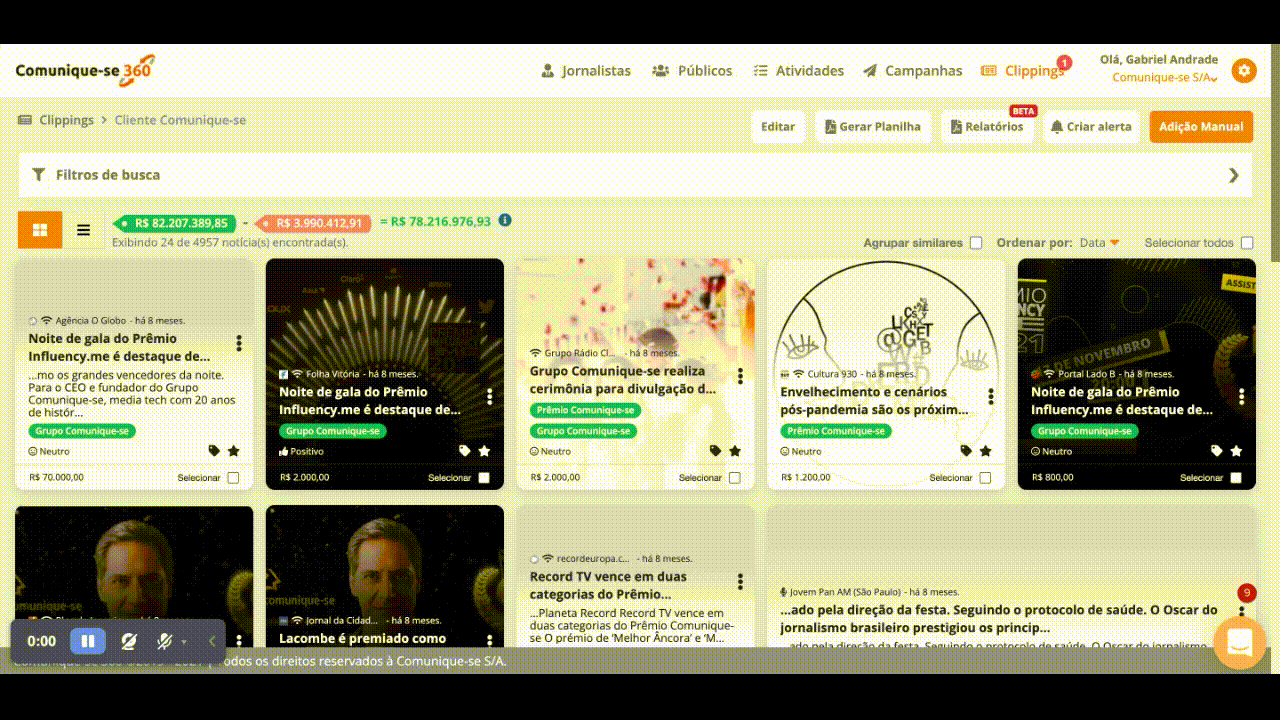Click the Gerar Planilha button

click(873, 127)
